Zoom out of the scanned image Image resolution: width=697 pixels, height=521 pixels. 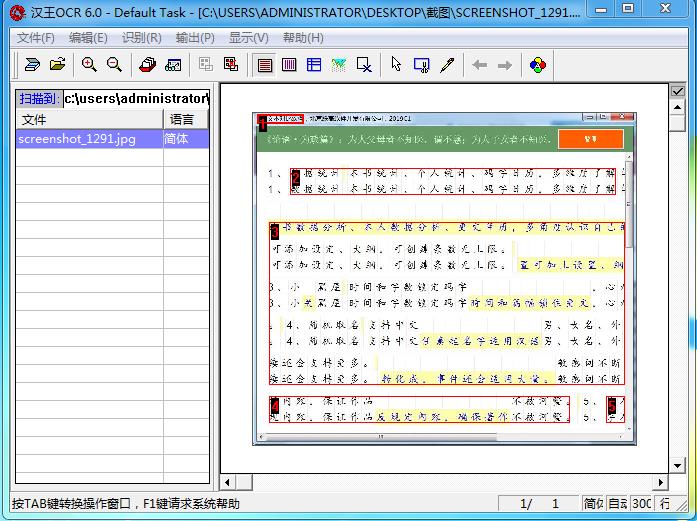(114, 65)
